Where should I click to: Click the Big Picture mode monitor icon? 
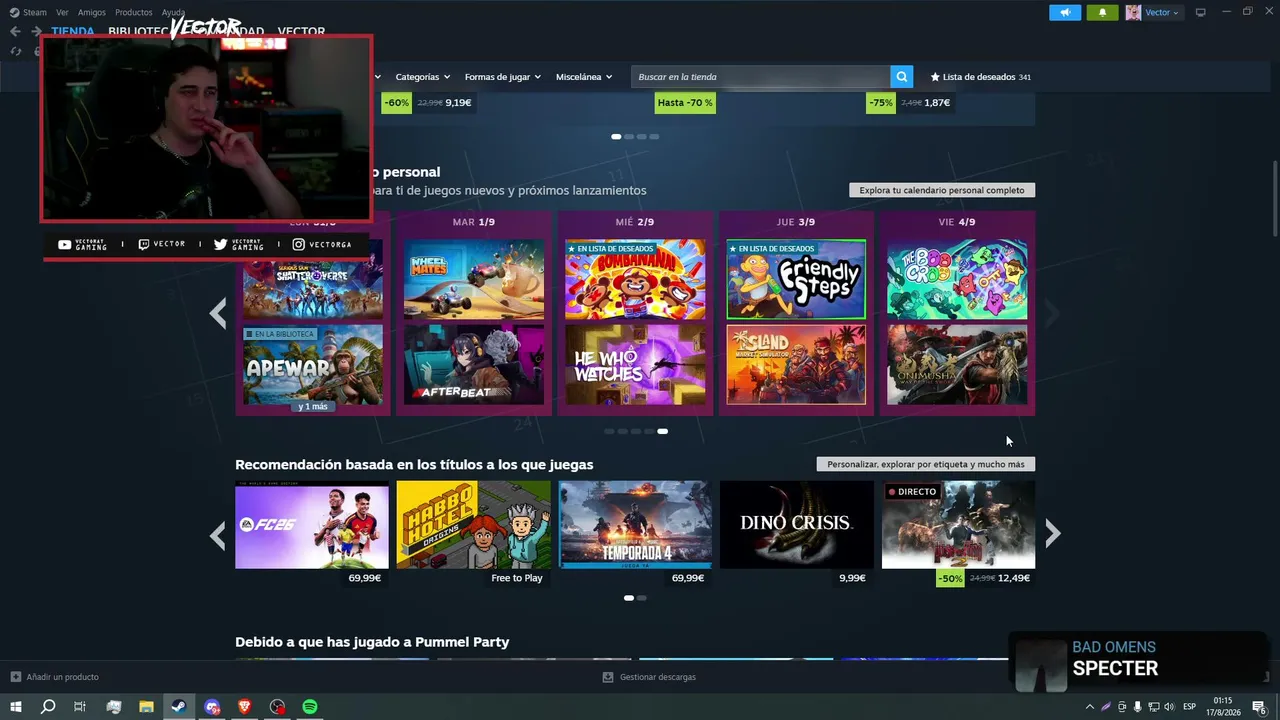pos(1200,13)
